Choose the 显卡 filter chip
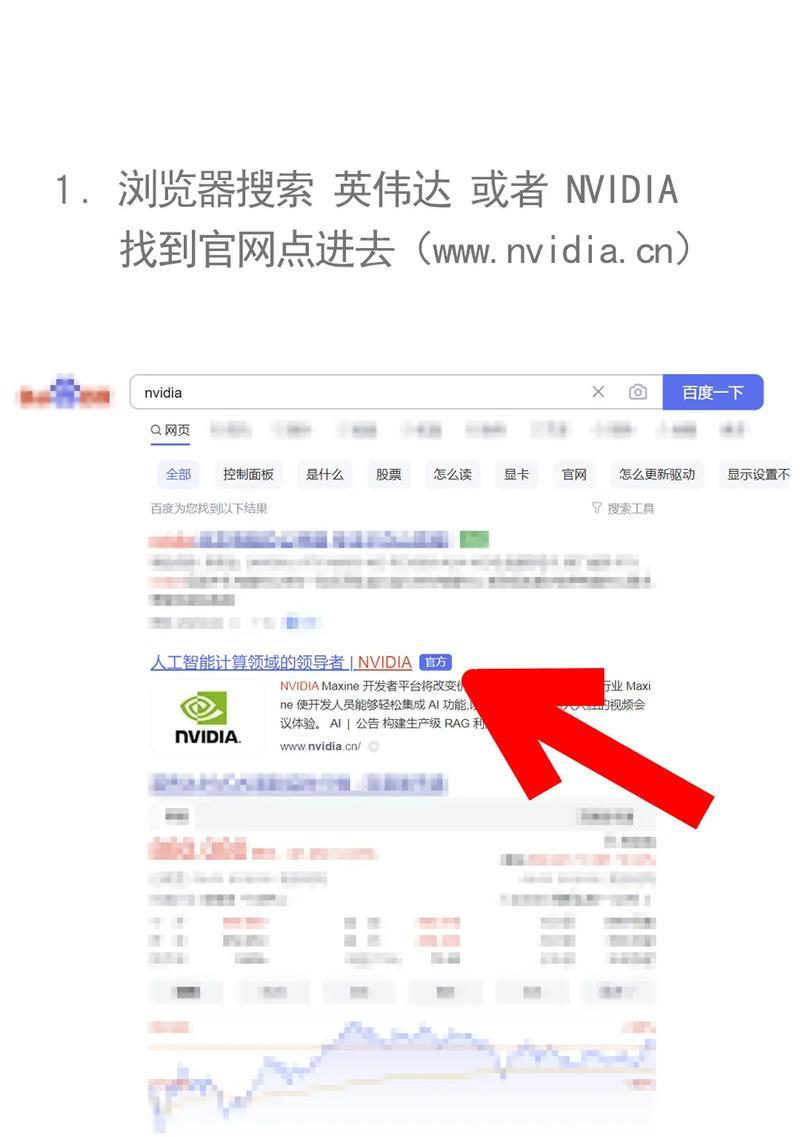Viewport: 800px width, 1137px height. (516, 474)
